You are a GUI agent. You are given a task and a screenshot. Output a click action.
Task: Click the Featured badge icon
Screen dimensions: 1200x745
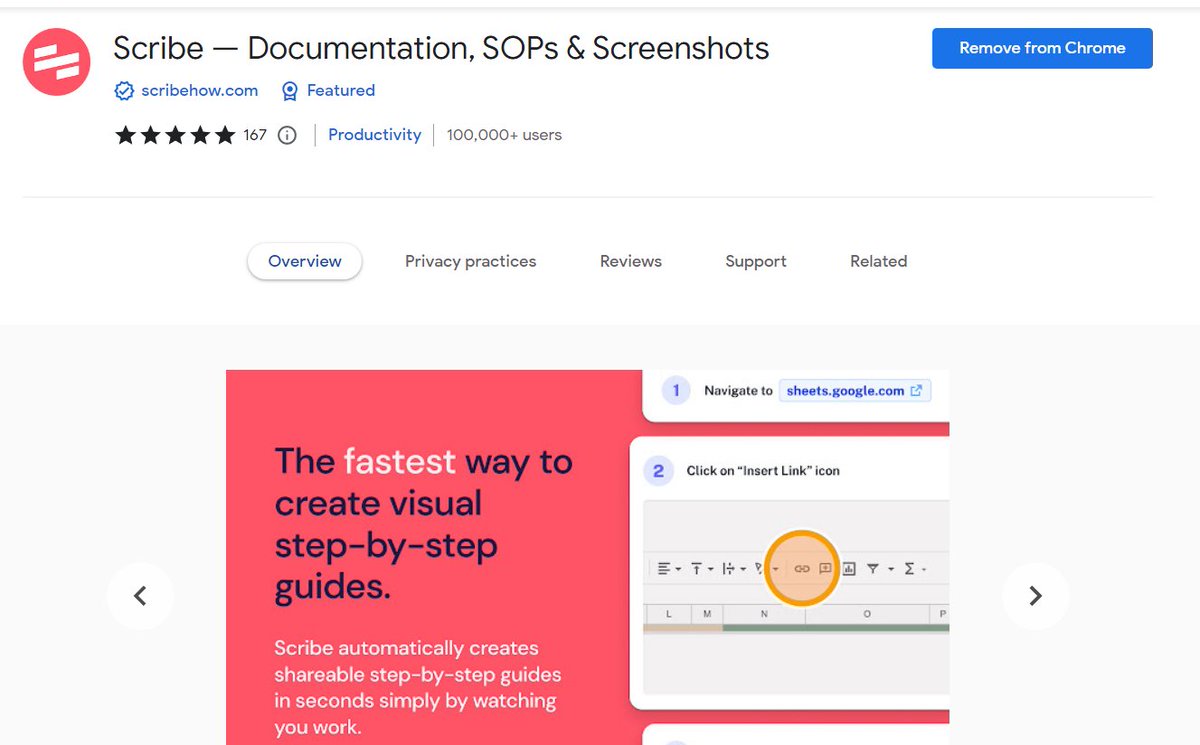tap(290, 90)
